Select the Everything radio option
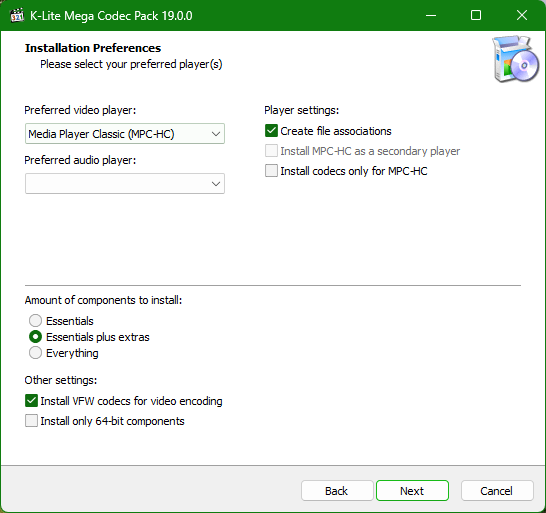 (x=35, y=353)
